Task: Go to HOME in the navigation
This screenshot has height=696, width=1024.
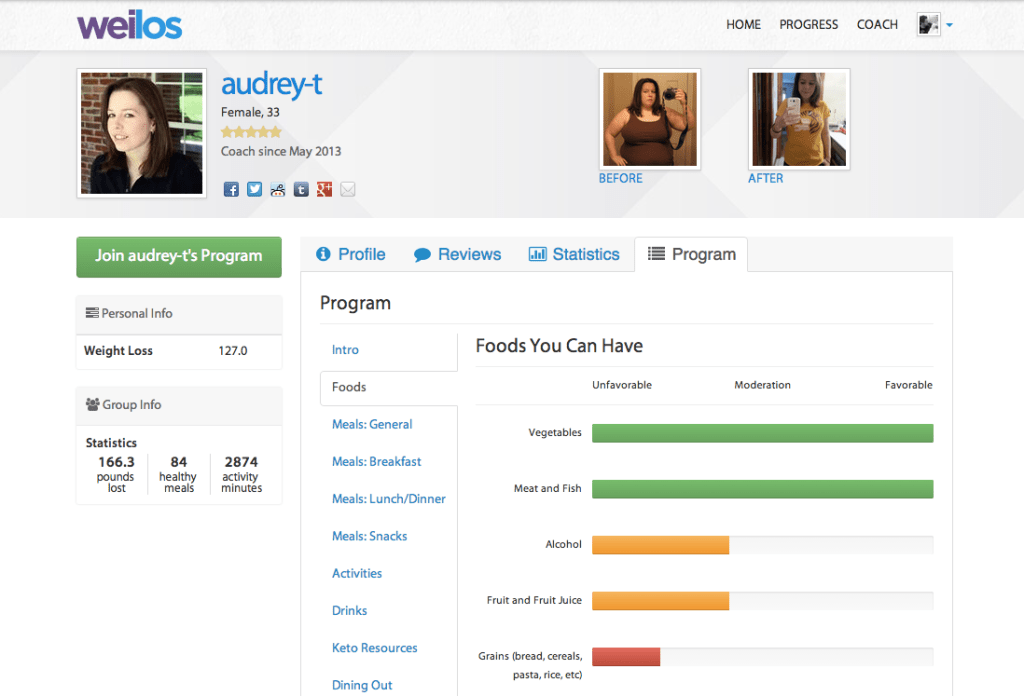Action: point(743,25)
